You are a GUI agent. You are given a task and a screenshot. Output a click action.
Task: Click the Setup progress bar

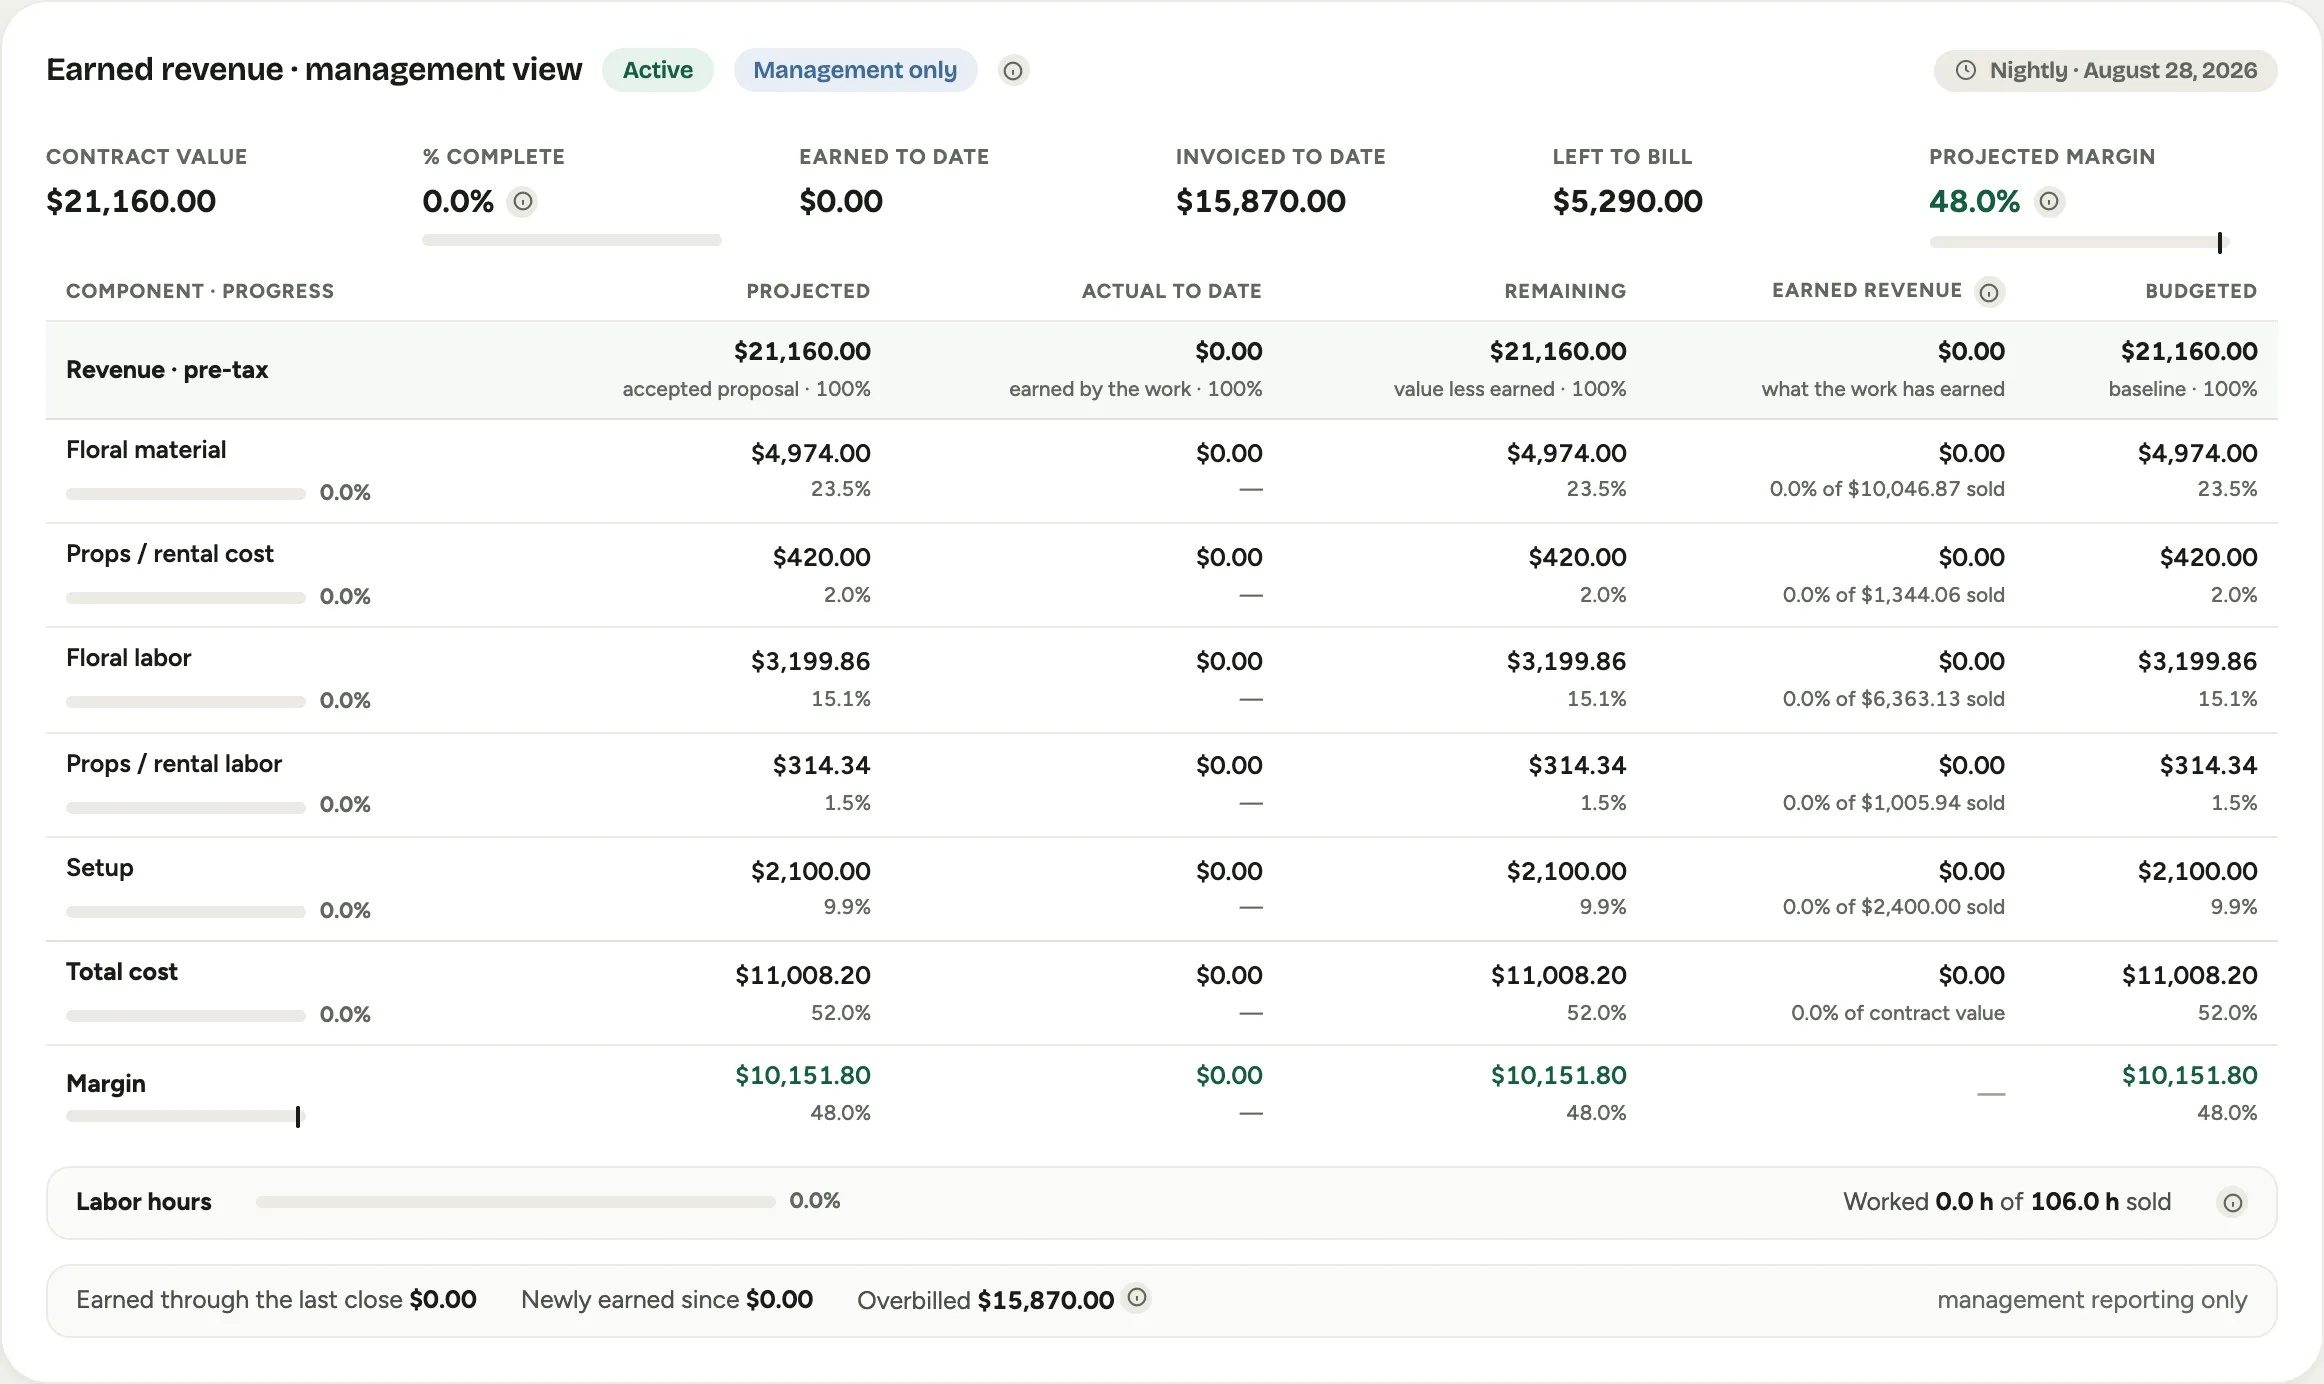click(x=185, y=912)
